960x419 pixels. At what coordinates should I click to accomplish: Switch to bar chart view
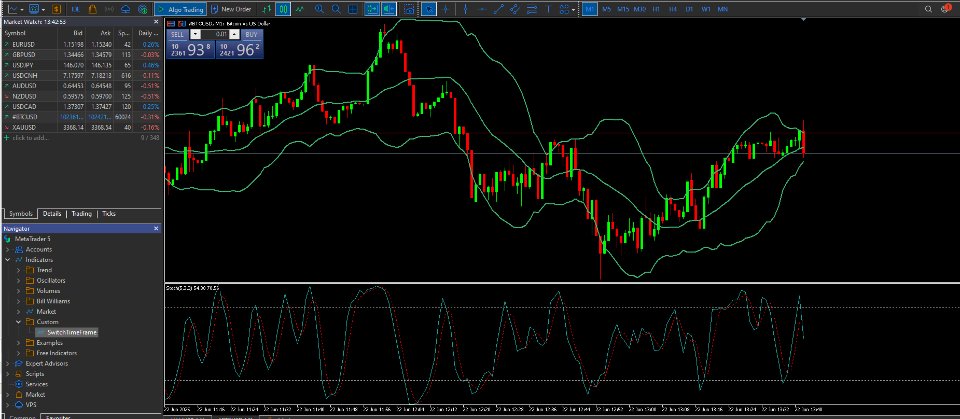click(267, 9)
